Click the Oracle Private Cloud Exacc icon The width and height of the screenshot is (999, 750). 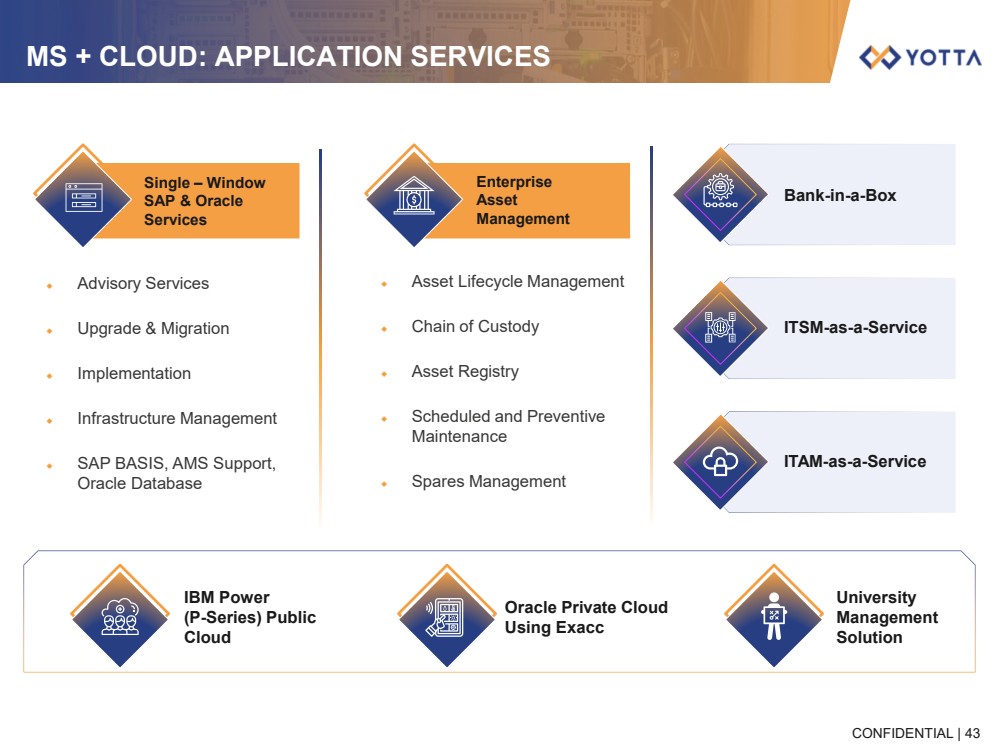pyautogui.click(x=447, y=618)
